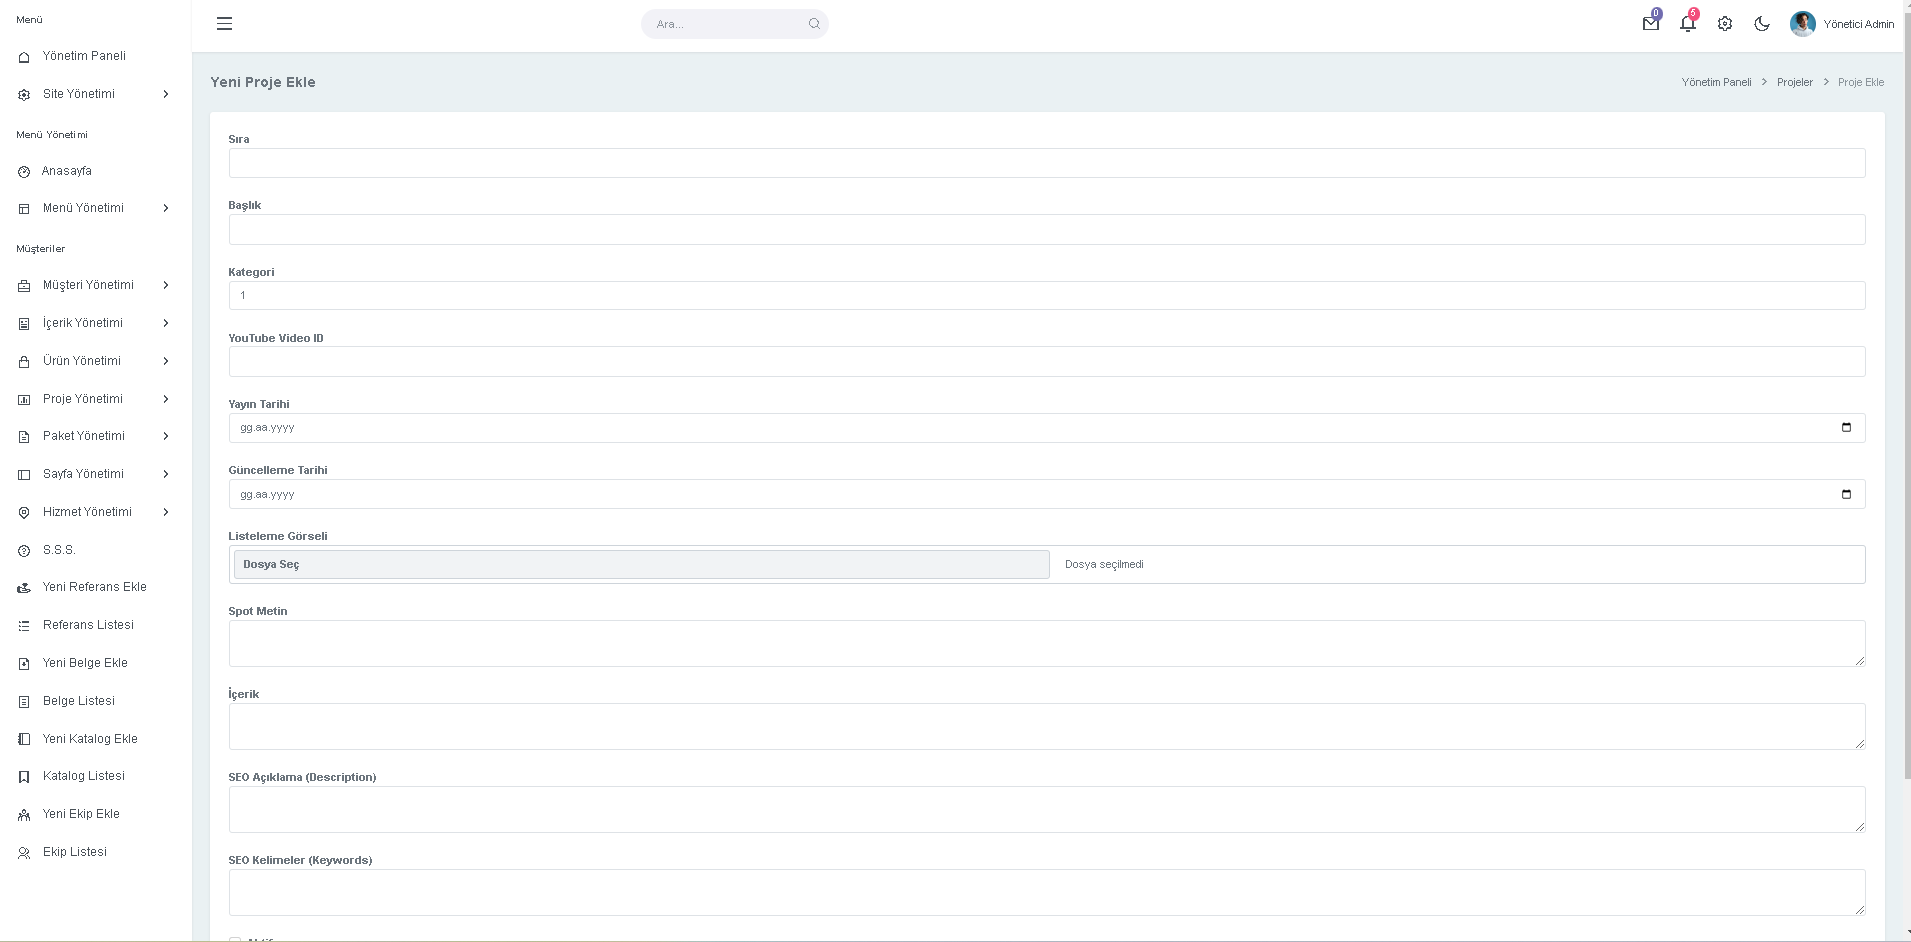Click the Yönetici Admin name
Image resolution: width=1911 pixels, height=942 pixels.
(1858, 24)
